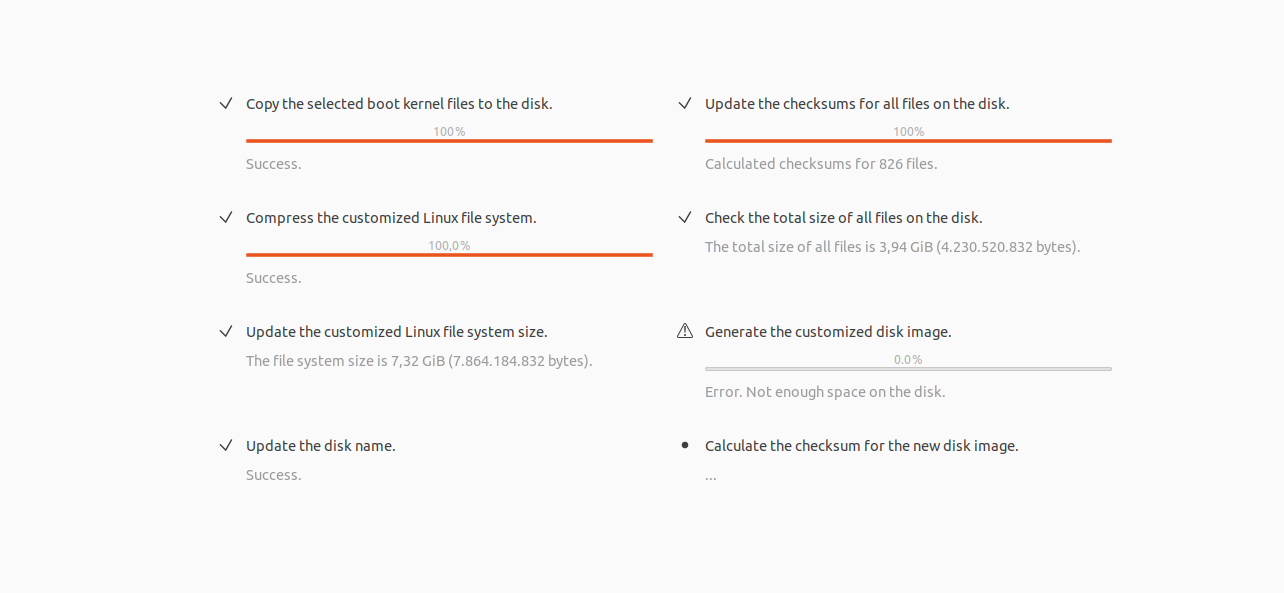Image resolution: width=1284 pixels, height=593 pixels.
Task: Select the checkmark for compress file system step
Action: click(226, 216)
